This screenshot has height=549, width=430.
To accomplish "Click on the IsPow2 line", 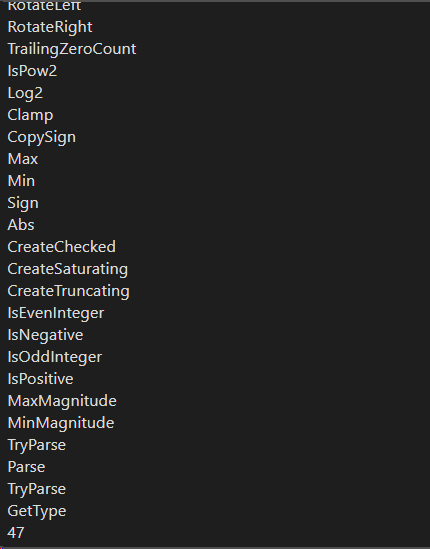I will tap(32, 71).
